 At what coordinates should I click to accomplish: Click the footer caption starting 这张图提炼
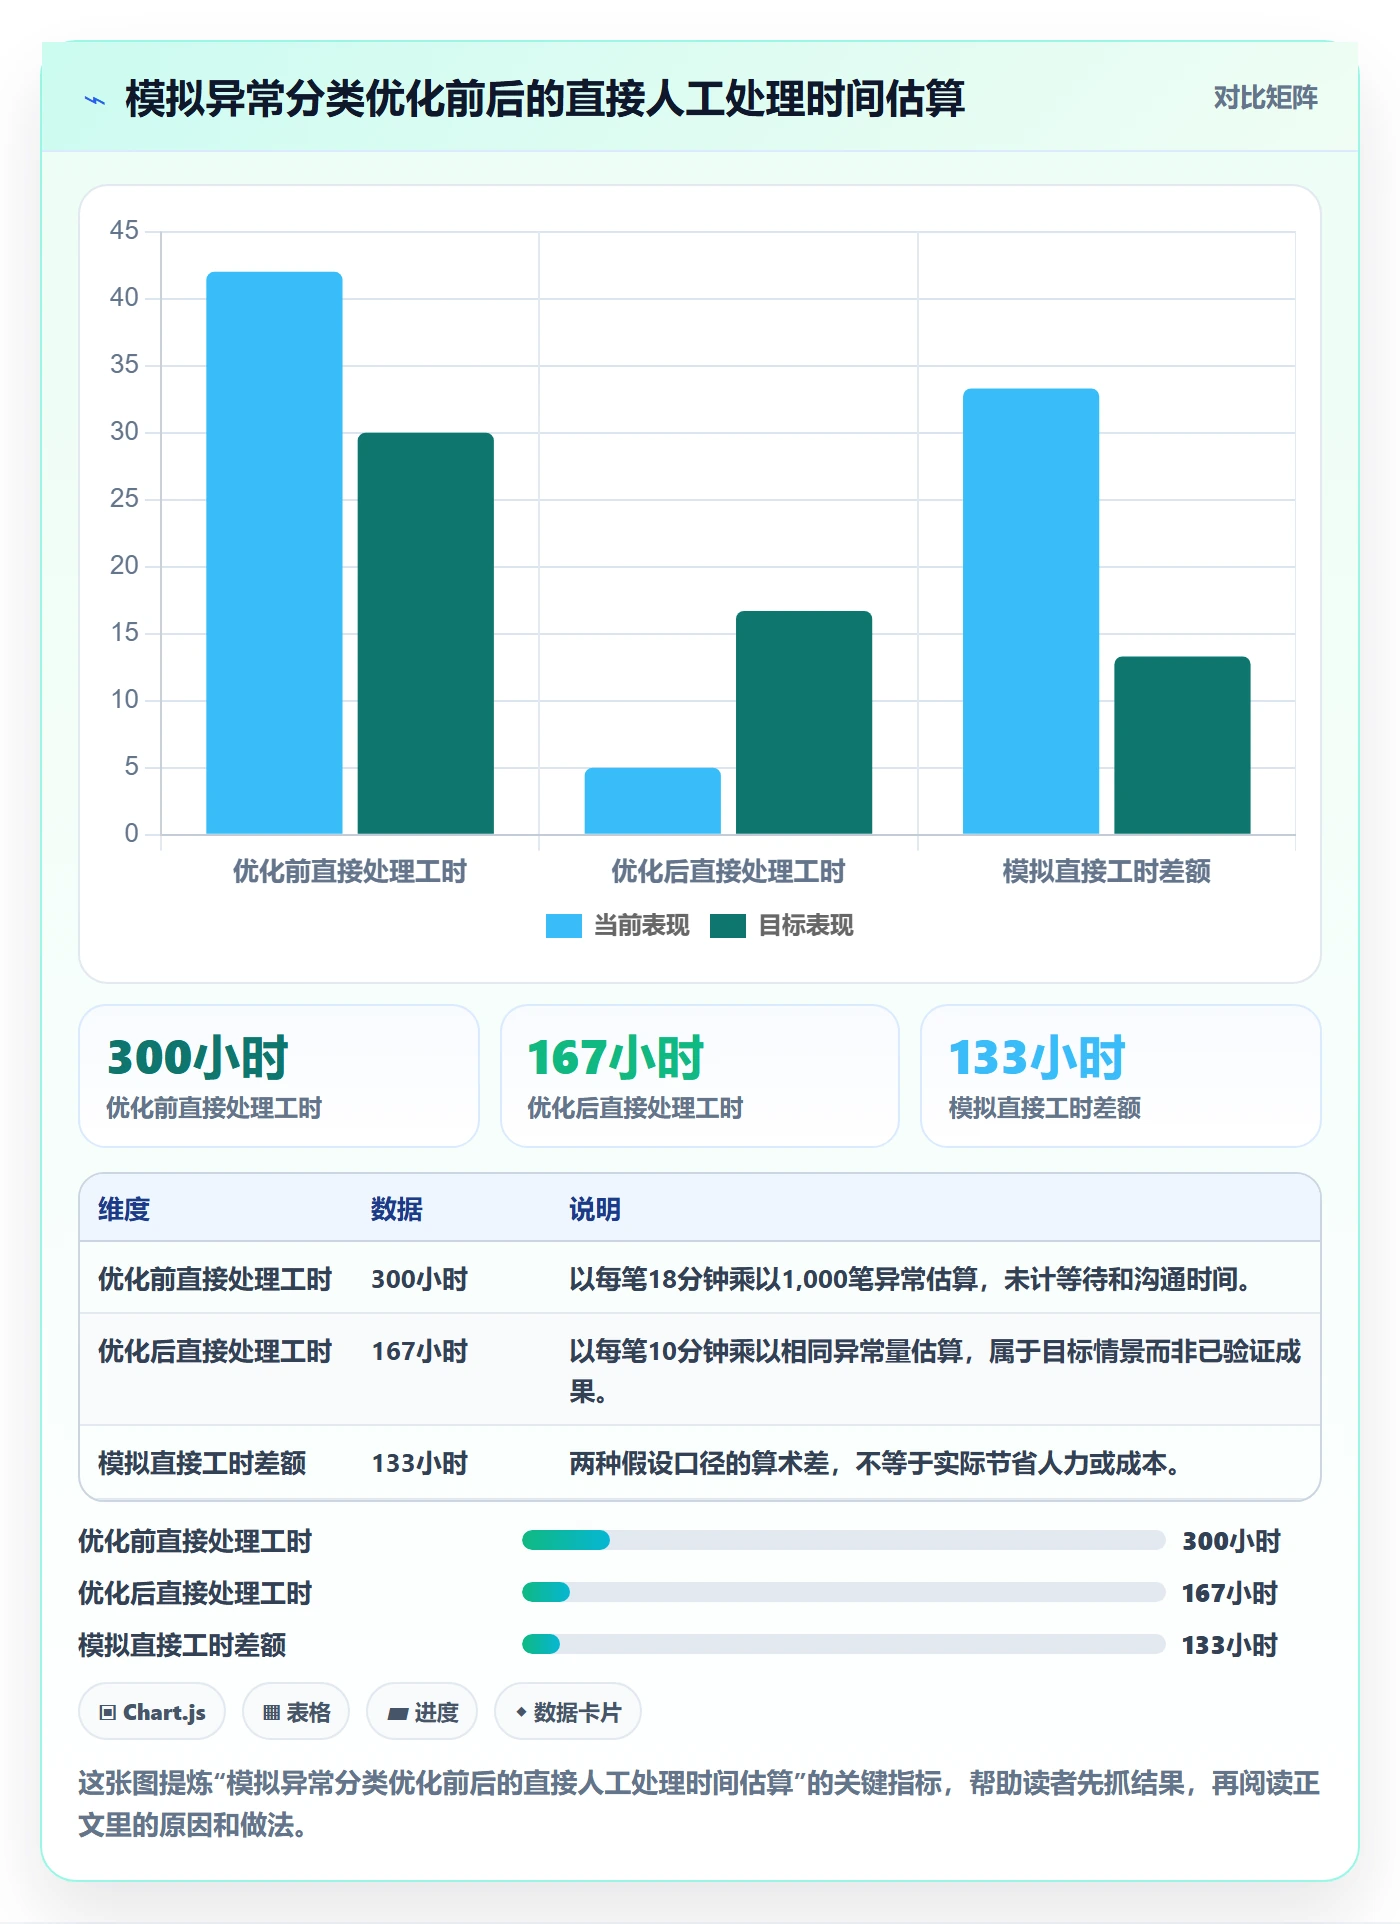click(x=699, y=1804)
